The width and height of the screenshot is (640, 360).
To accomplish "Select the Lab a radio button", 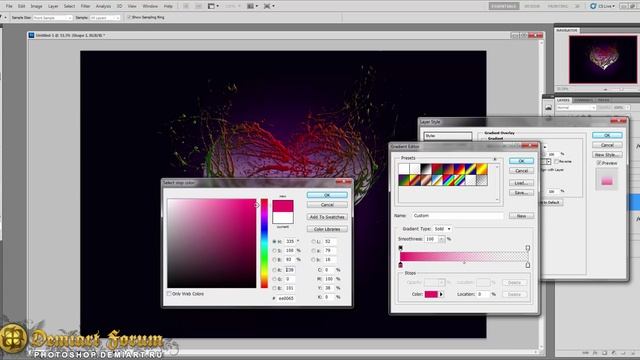I will tap(313, 251).
